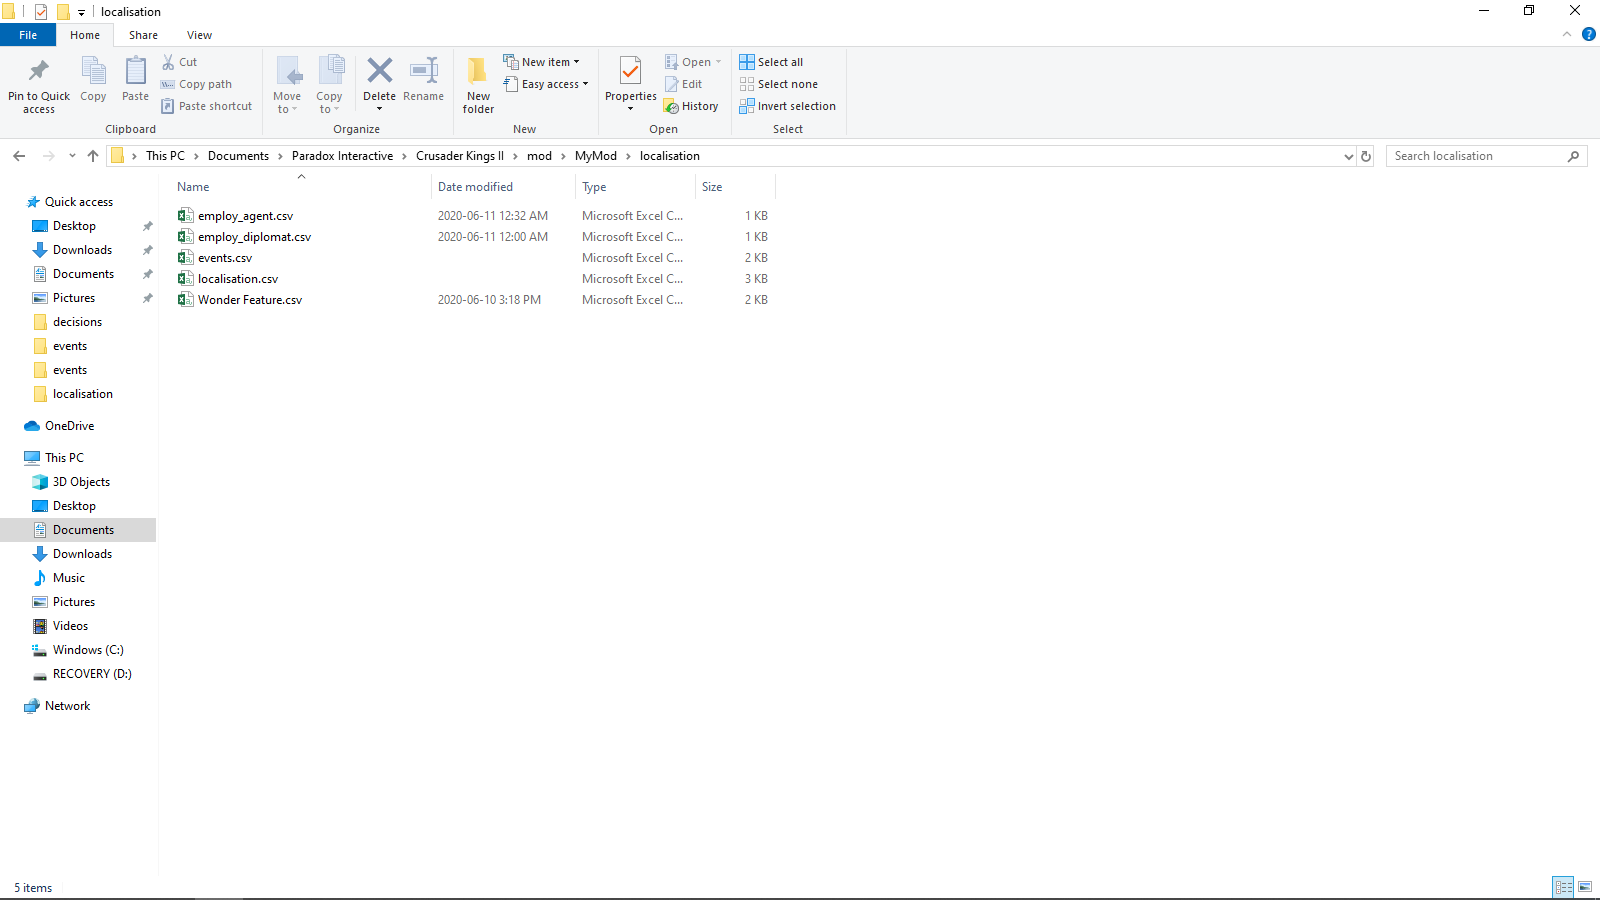Switch to large icons view layout
The width and height of the screenshot is (1600, 900).
click(1585, 887)
